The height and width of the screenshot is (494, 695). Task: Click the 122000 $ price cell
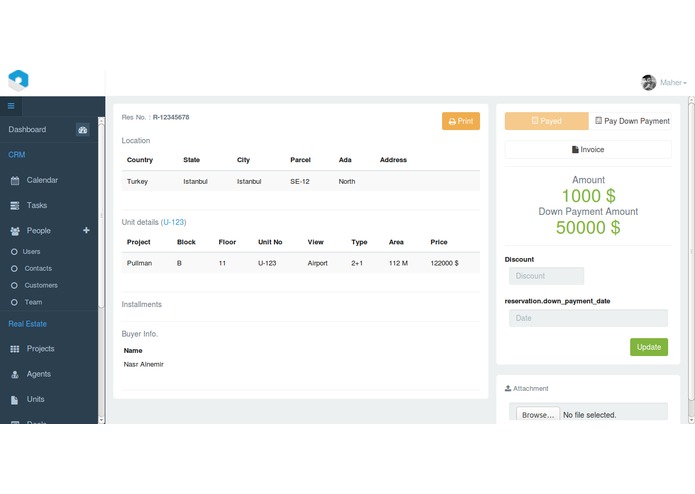point(444,263)
